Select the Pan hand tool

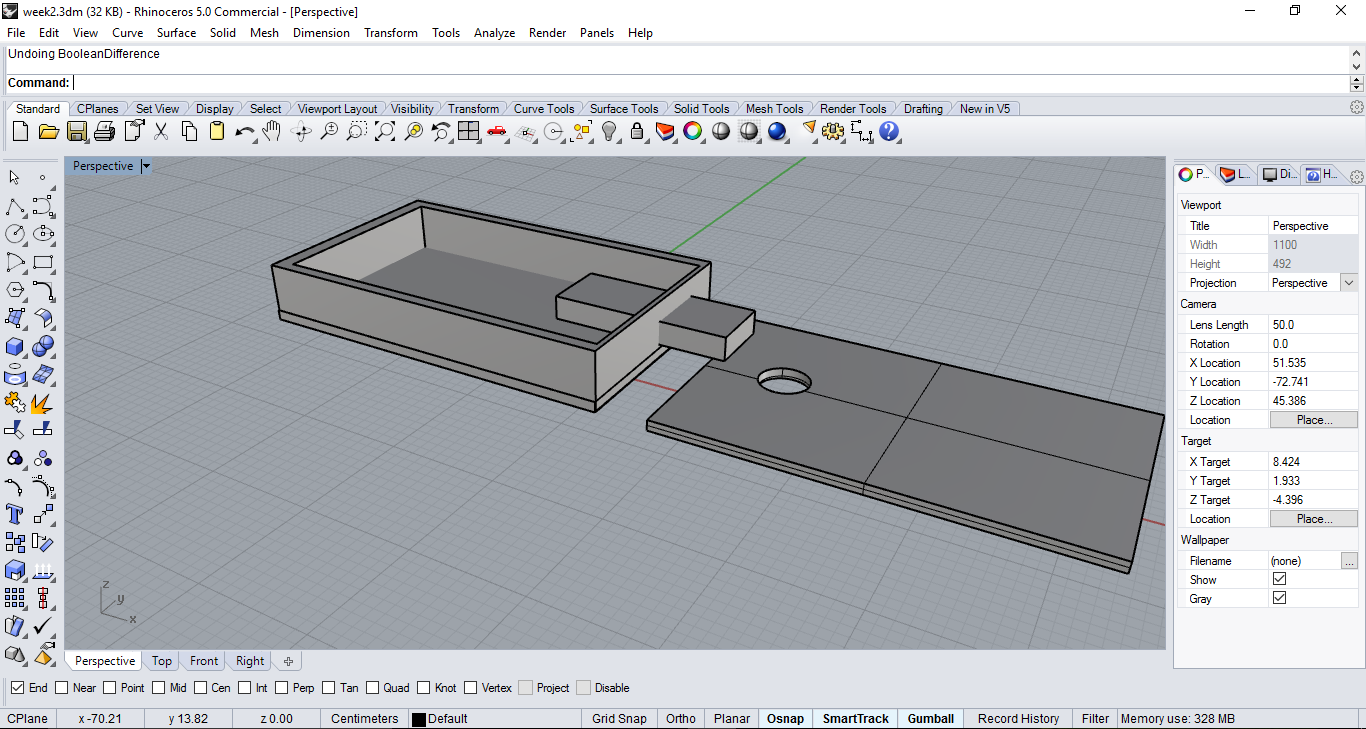[272, 131]
